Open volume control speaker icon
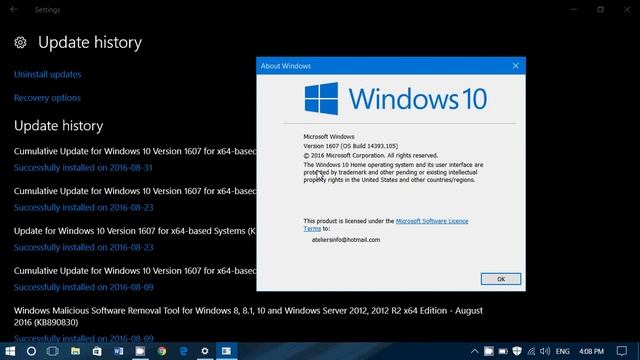 pyautogui.click(x=545, y=351)
